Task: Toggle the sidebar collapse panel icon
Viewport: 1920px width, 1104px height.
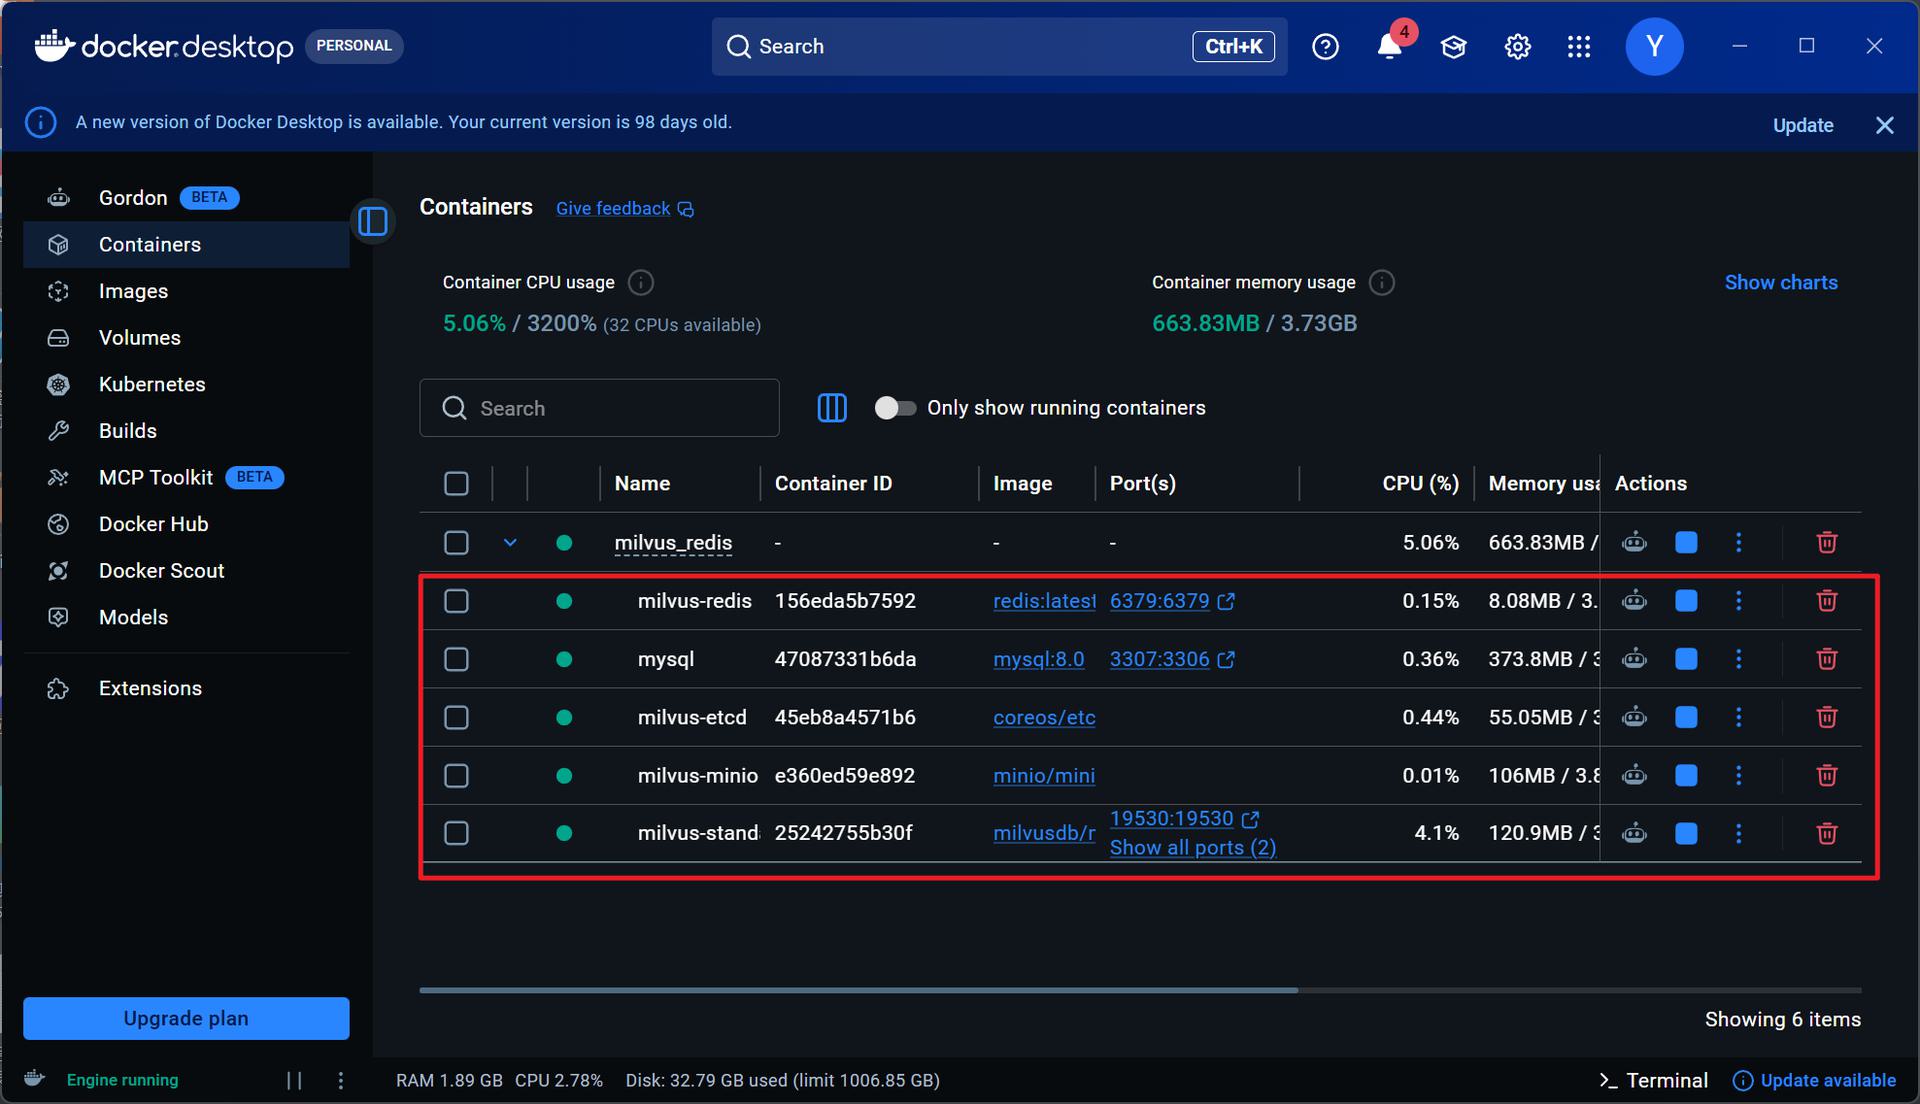Action: 373,221
